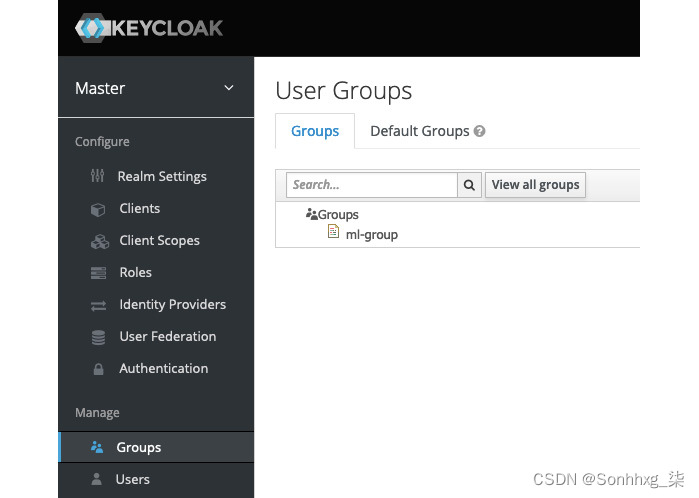Switch to the Default Groups tab
699x498 pixels.
point(428,131)
